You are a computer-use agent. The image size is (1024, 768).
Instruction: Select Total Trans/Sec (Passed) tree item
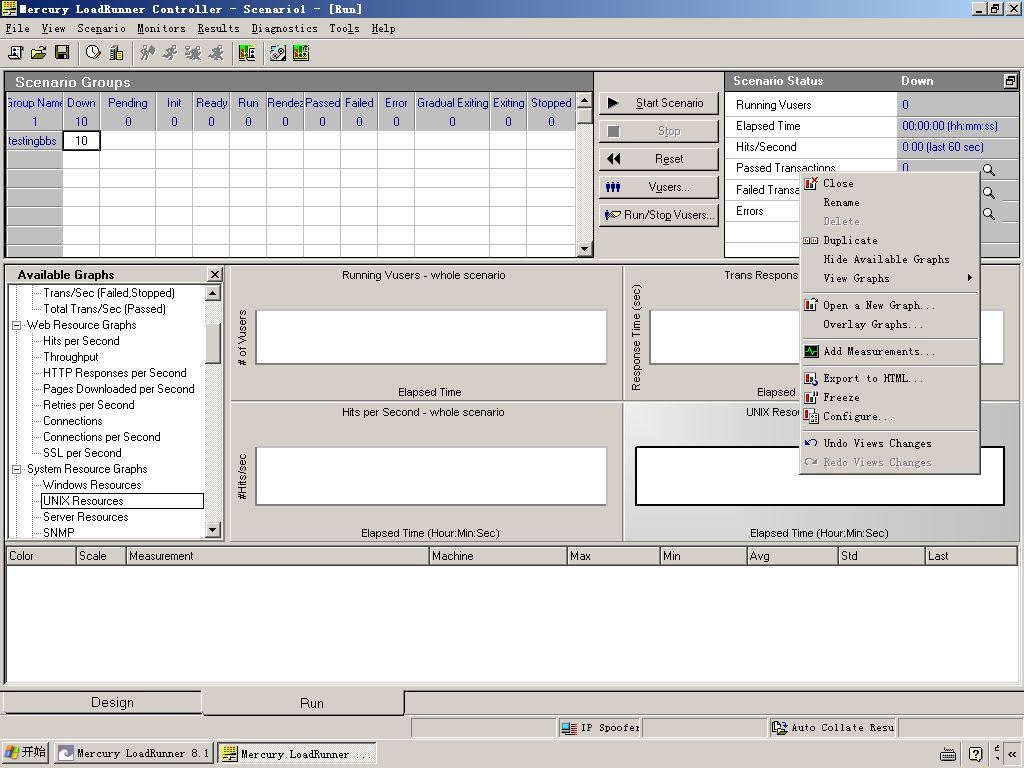(x=104, y=309)
